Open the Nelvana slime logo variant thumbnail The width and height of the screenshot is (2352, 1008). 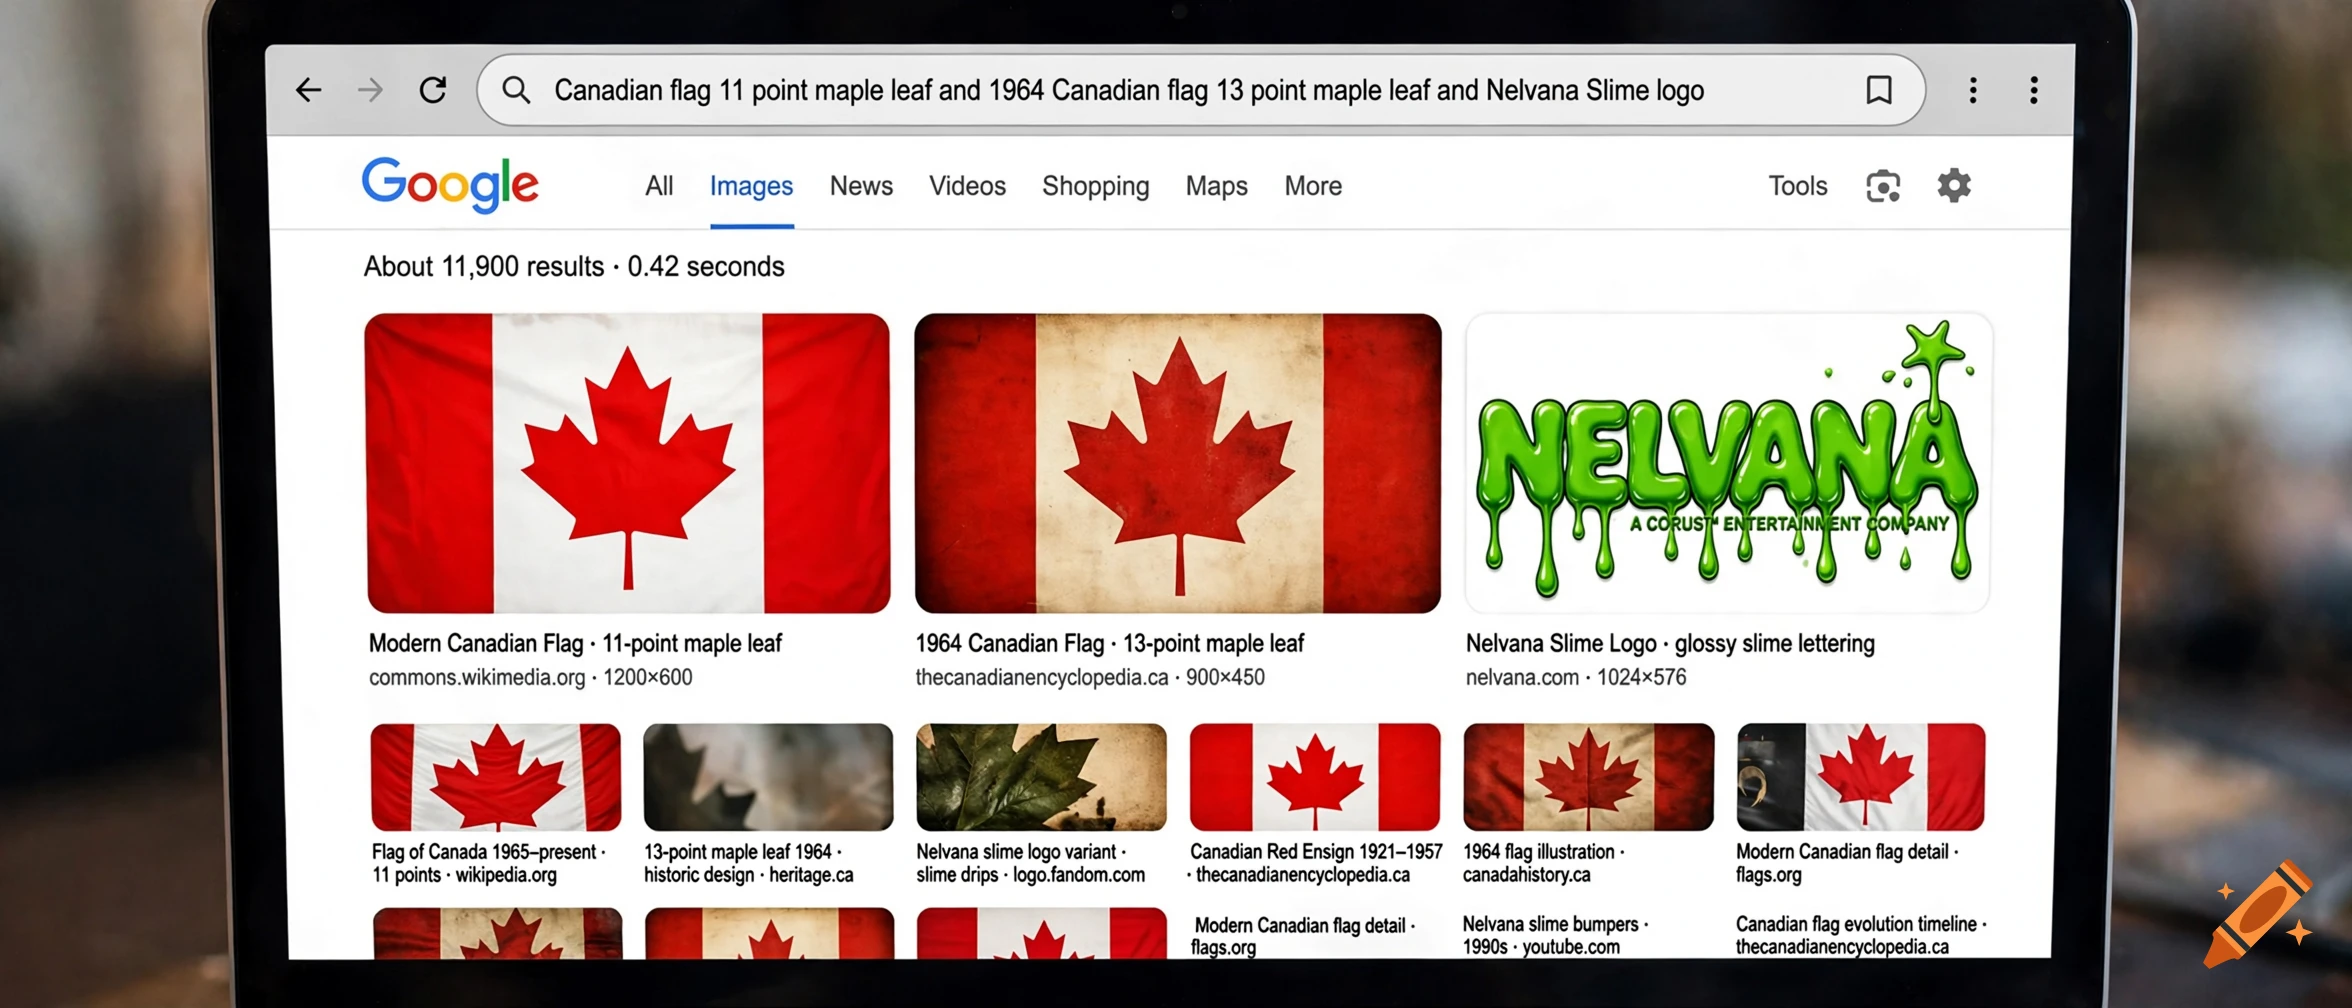(1041, 777)
